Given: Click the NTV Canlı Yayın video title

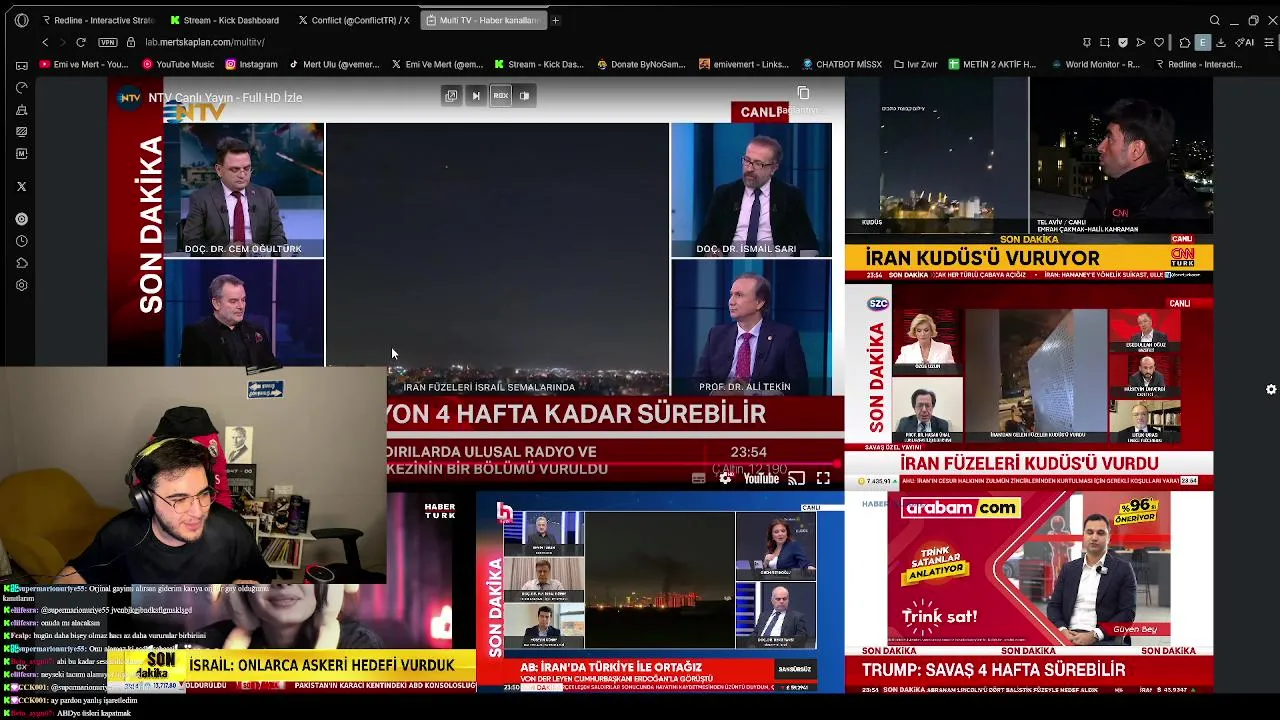Looking at the screenshot, I should (x=225, y=97).
